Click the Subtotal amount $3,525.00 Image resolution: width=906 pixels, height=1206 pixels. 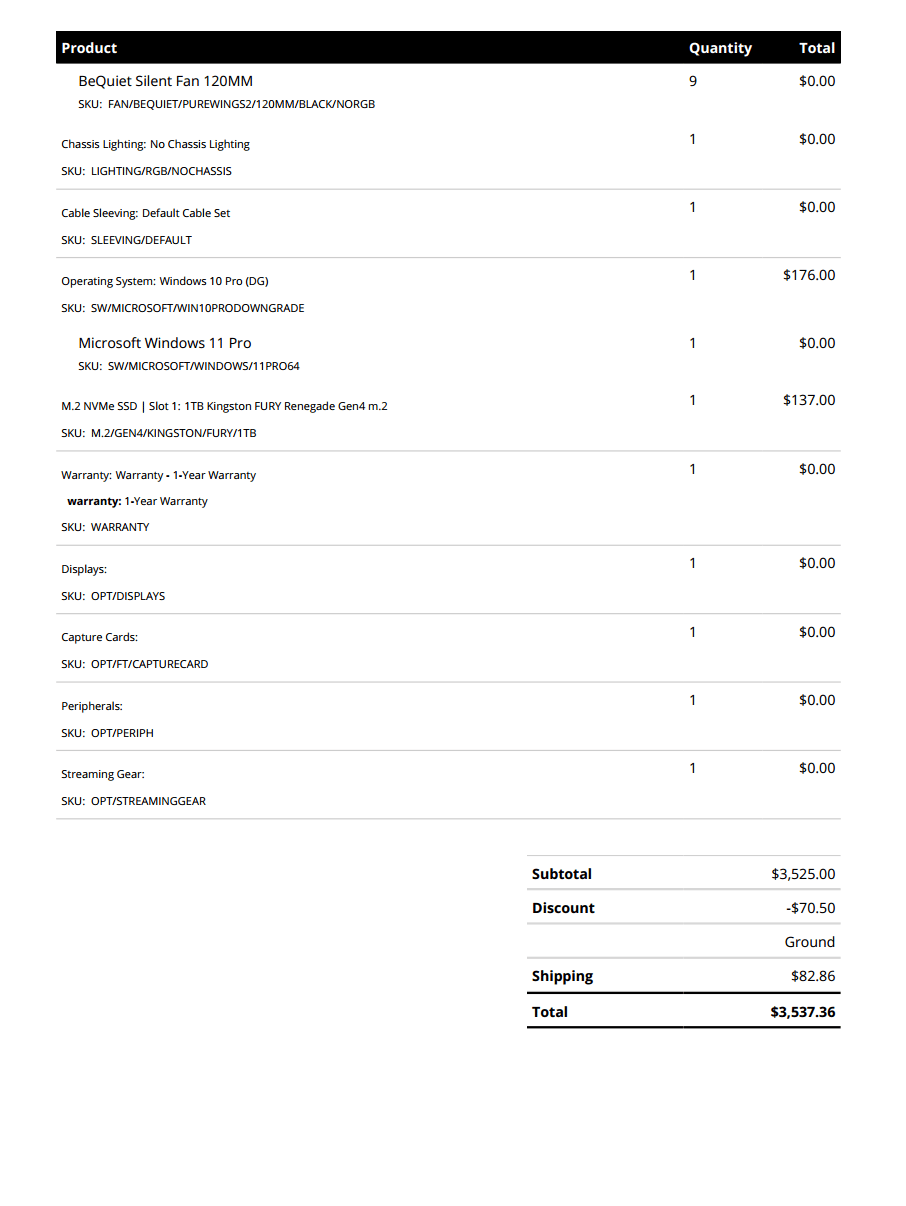803,874
